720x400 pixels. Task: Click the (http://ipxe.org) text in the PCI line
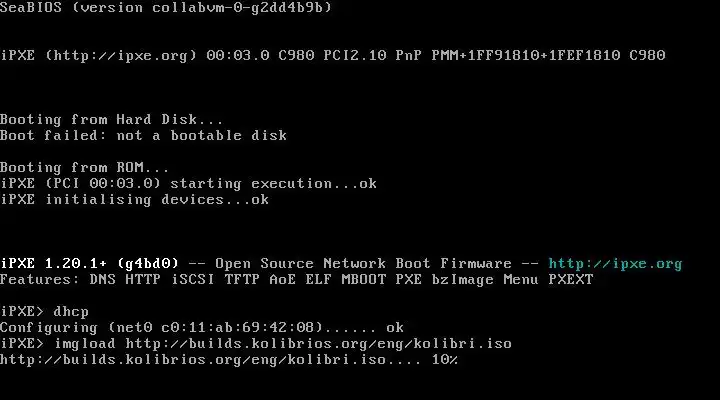click(121, 56)
